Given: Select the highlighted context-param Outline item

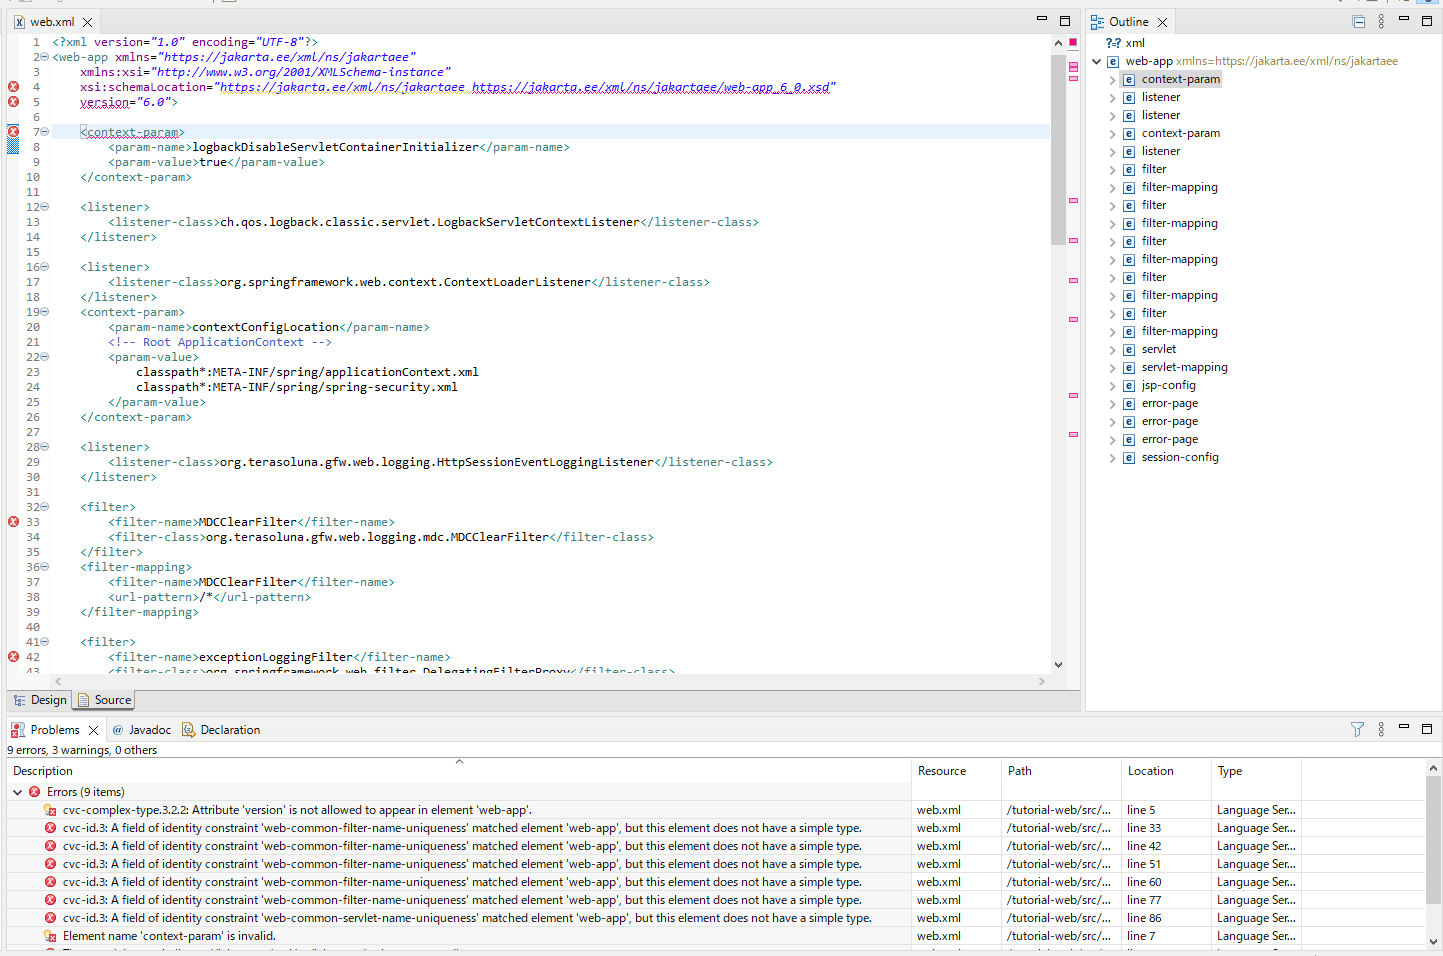Looking at the screenshot, I should coord(1180,79).
